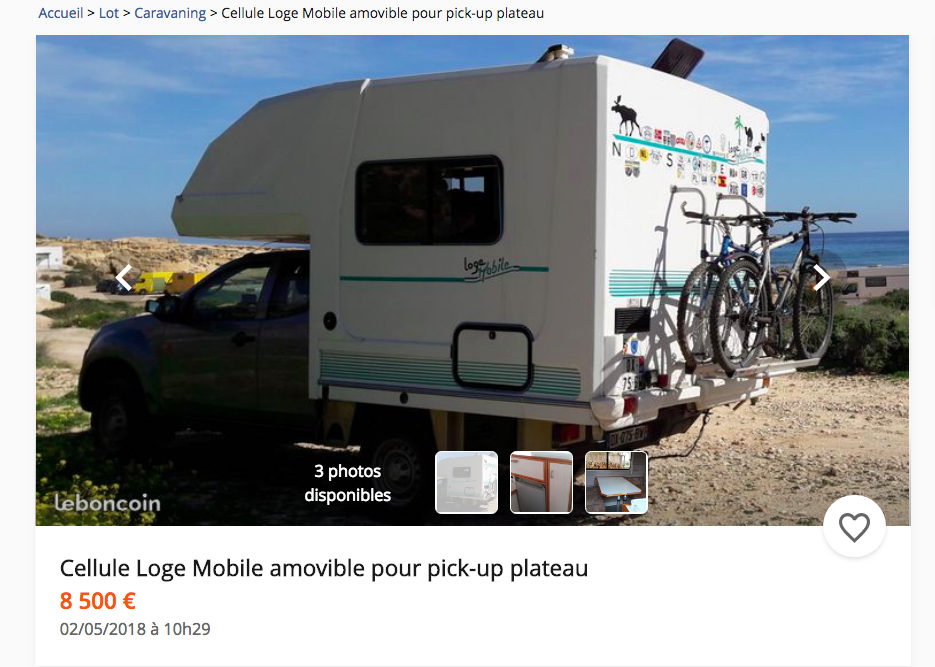Open the Lot breadcrumb link
Image resolution: width=935 pixels, height=667 pixels.
[109, 13]
